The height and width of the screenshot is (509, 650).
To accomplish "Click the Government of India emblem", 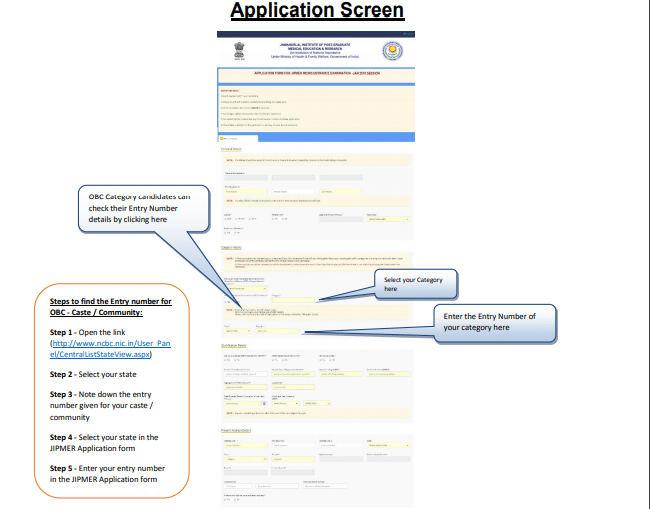I will [245, 50].
